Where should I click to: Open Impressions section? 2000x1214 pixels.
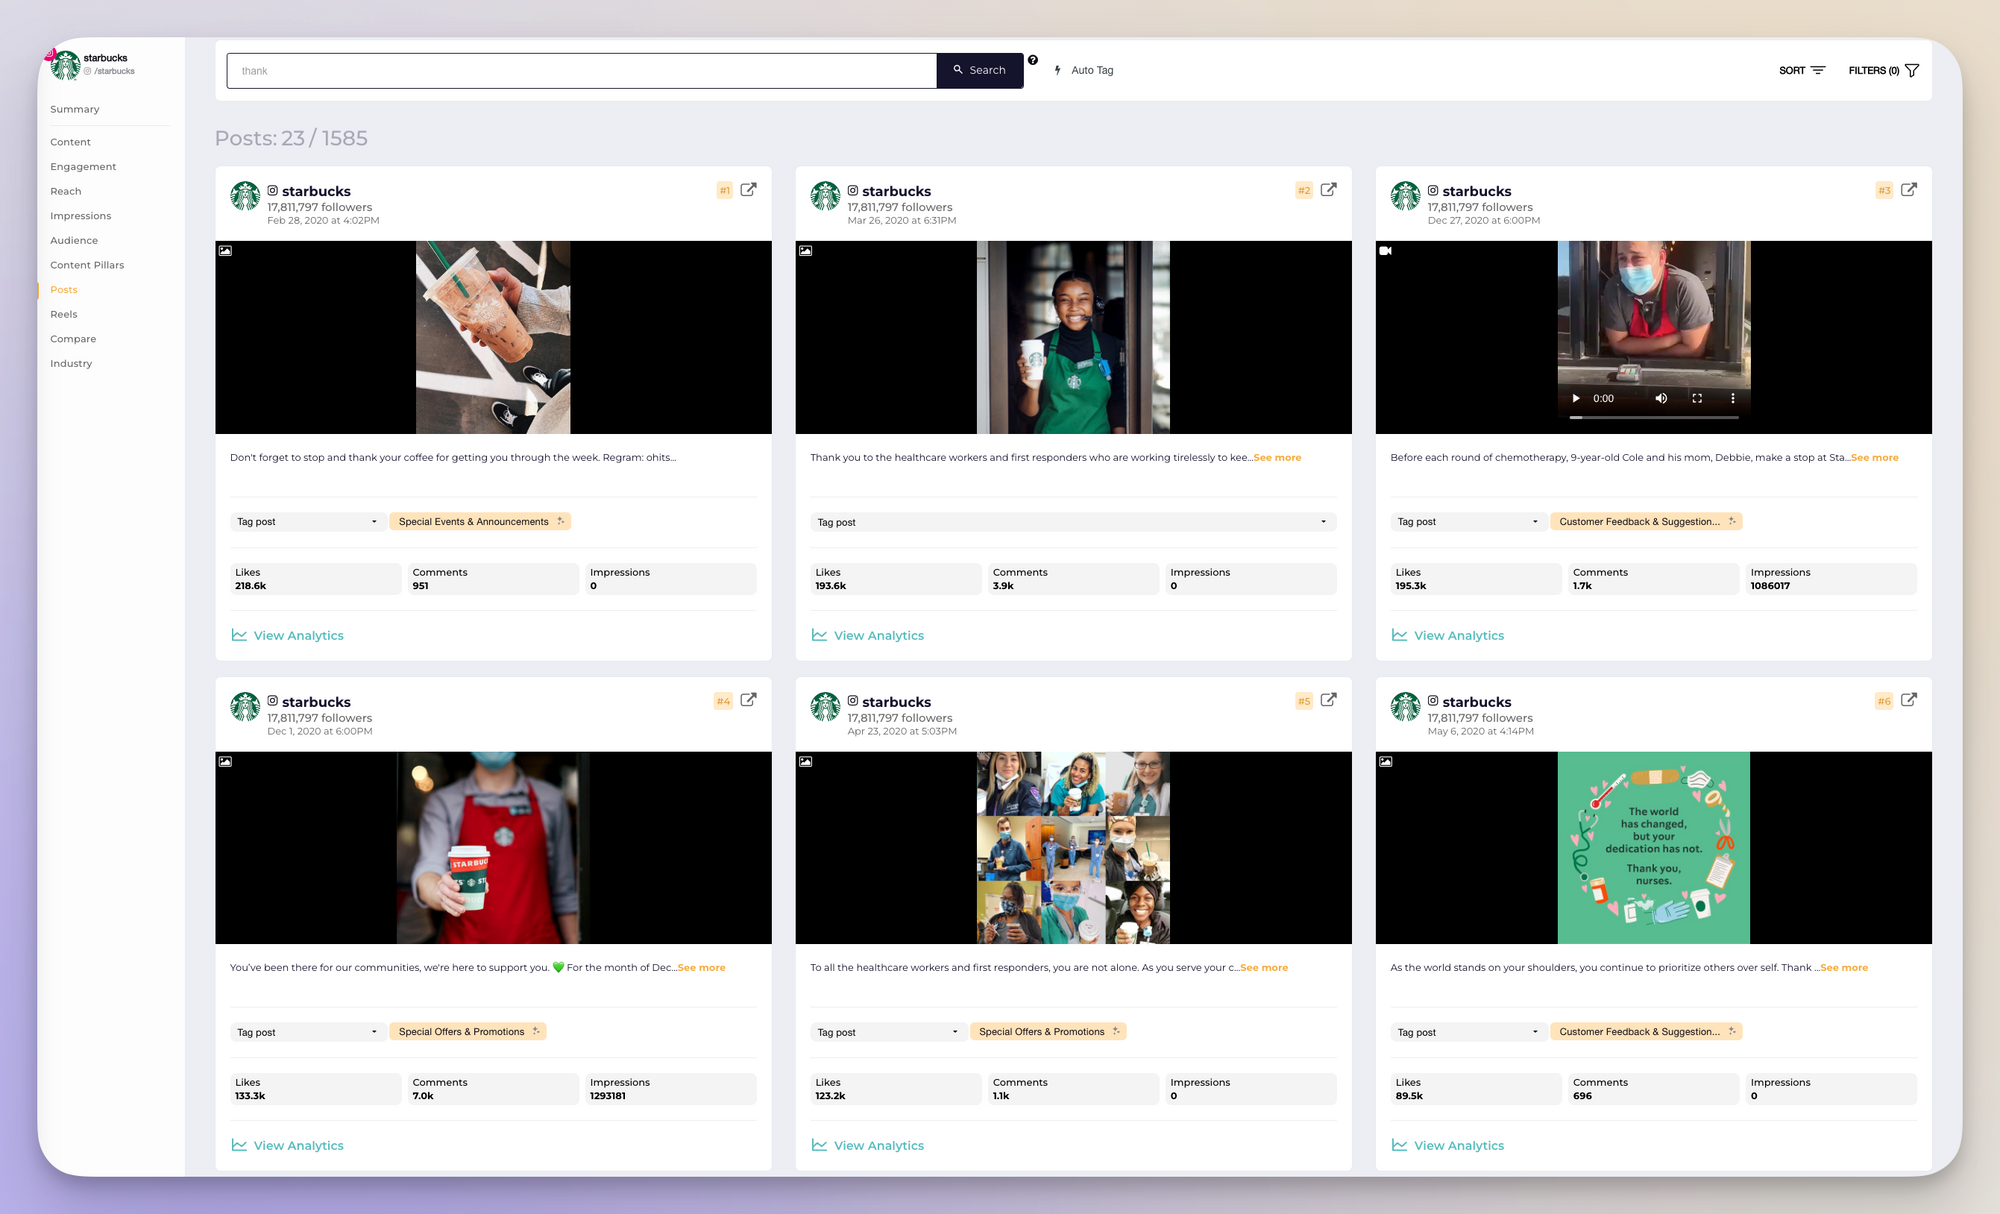click(x=81, y=216)
